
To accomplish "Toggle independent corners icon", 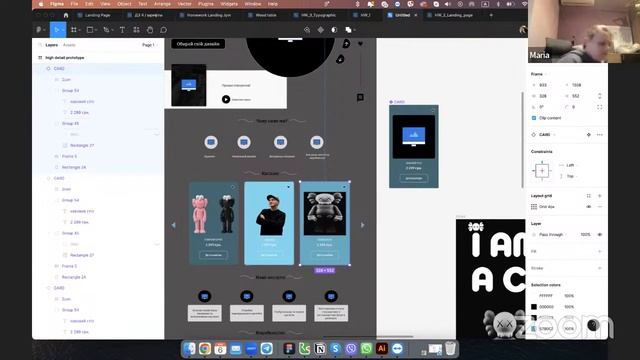I will point(600,107).
